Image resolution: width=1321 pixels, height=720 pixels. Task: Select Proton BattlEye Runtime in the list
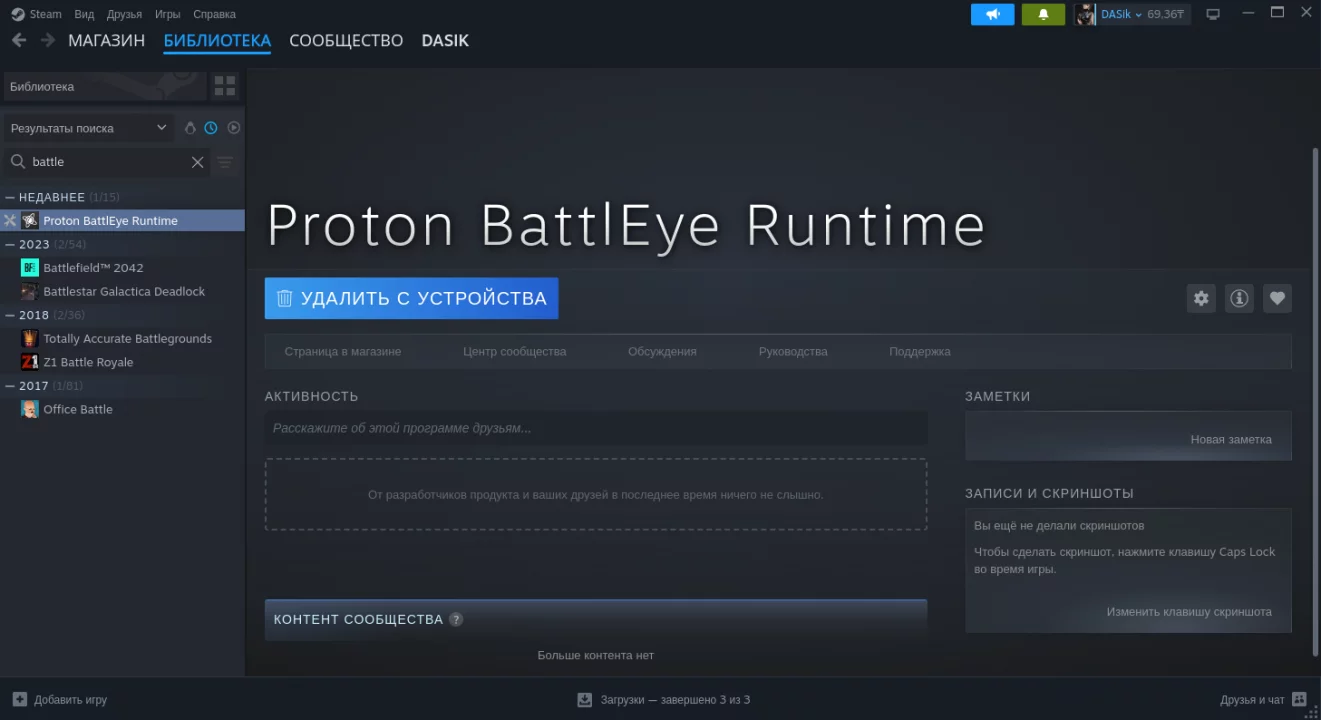coord(123,221)
